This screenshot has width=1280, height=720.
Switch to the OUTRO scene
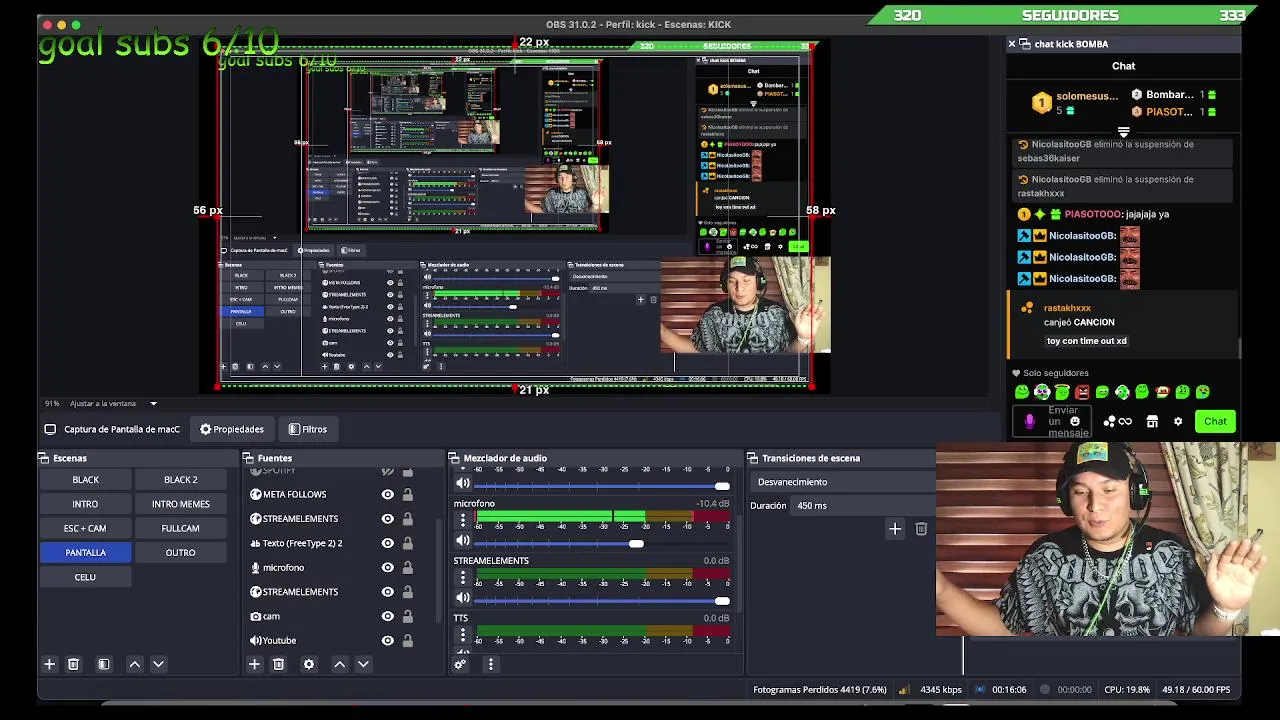click(180, 552)
